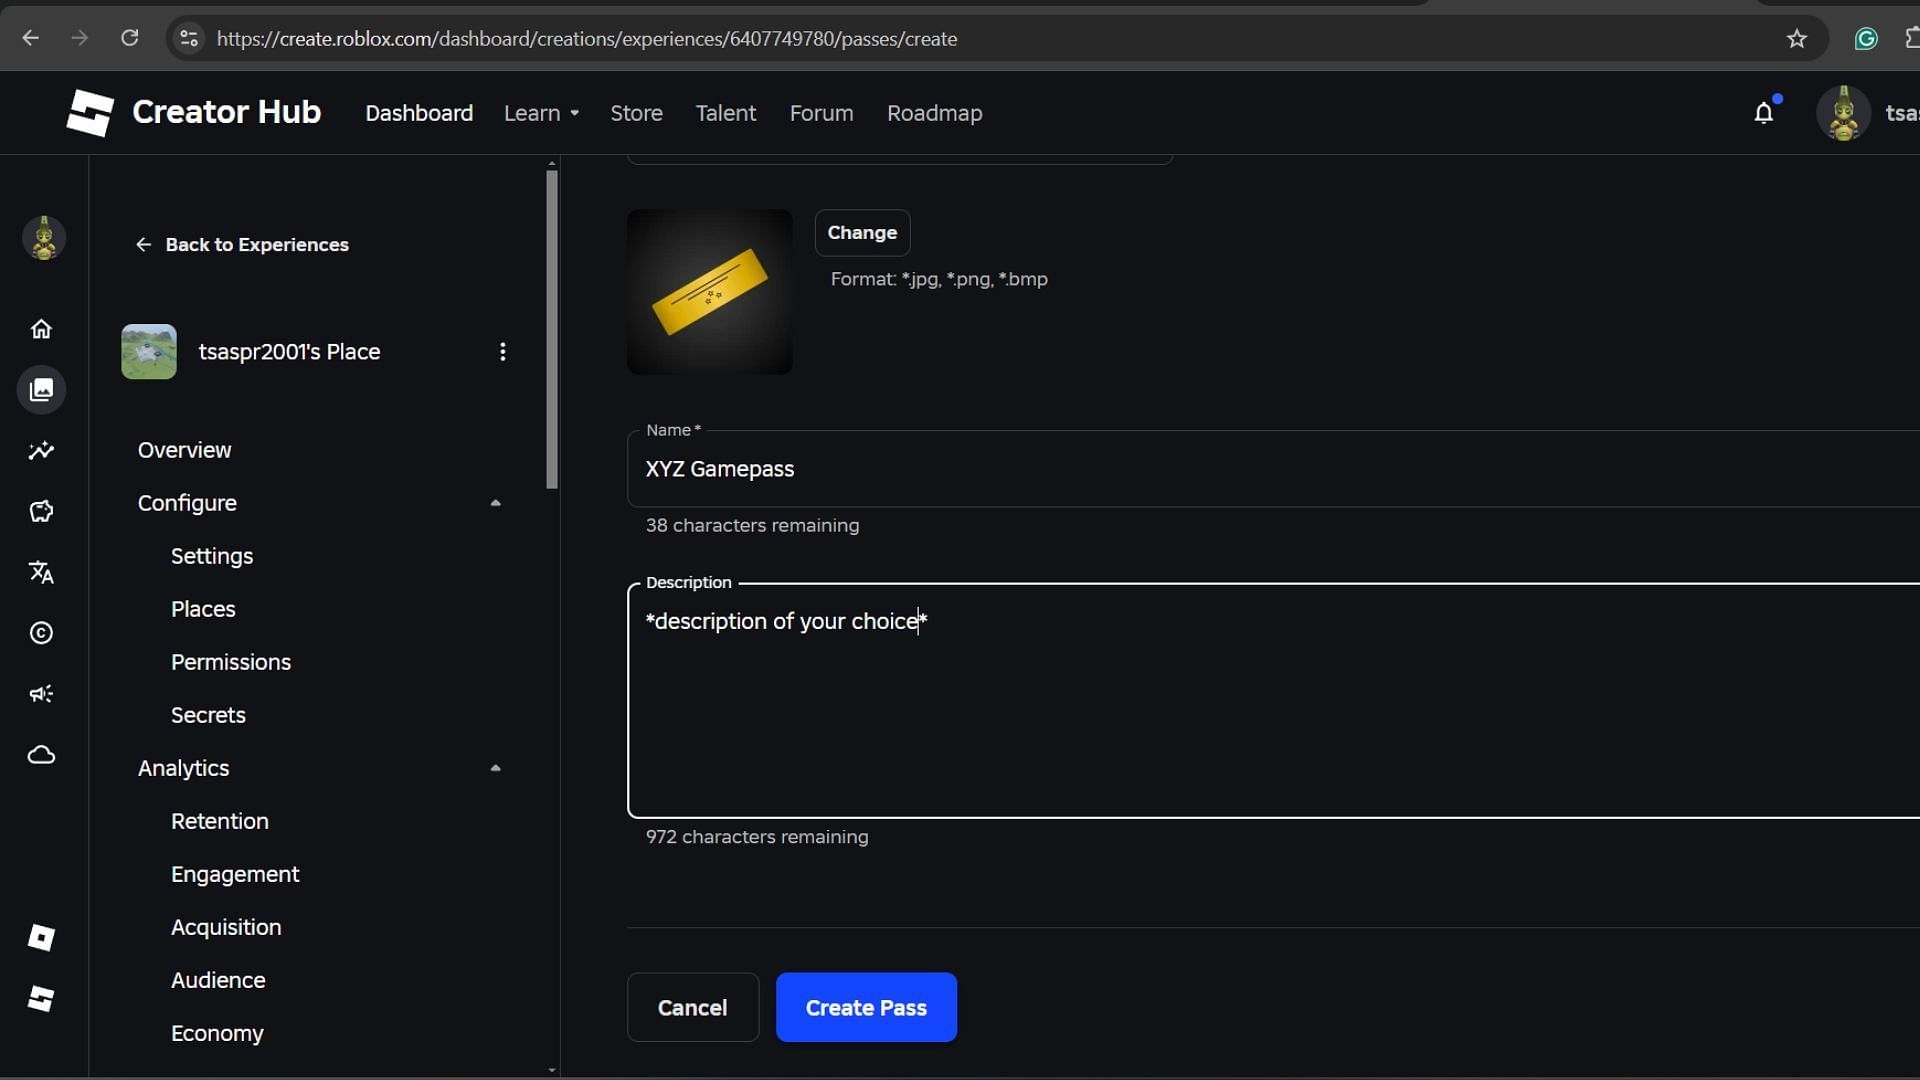Click the Notifications bell icon
Screen dimensions: 1920x1080
point(1764,112)
